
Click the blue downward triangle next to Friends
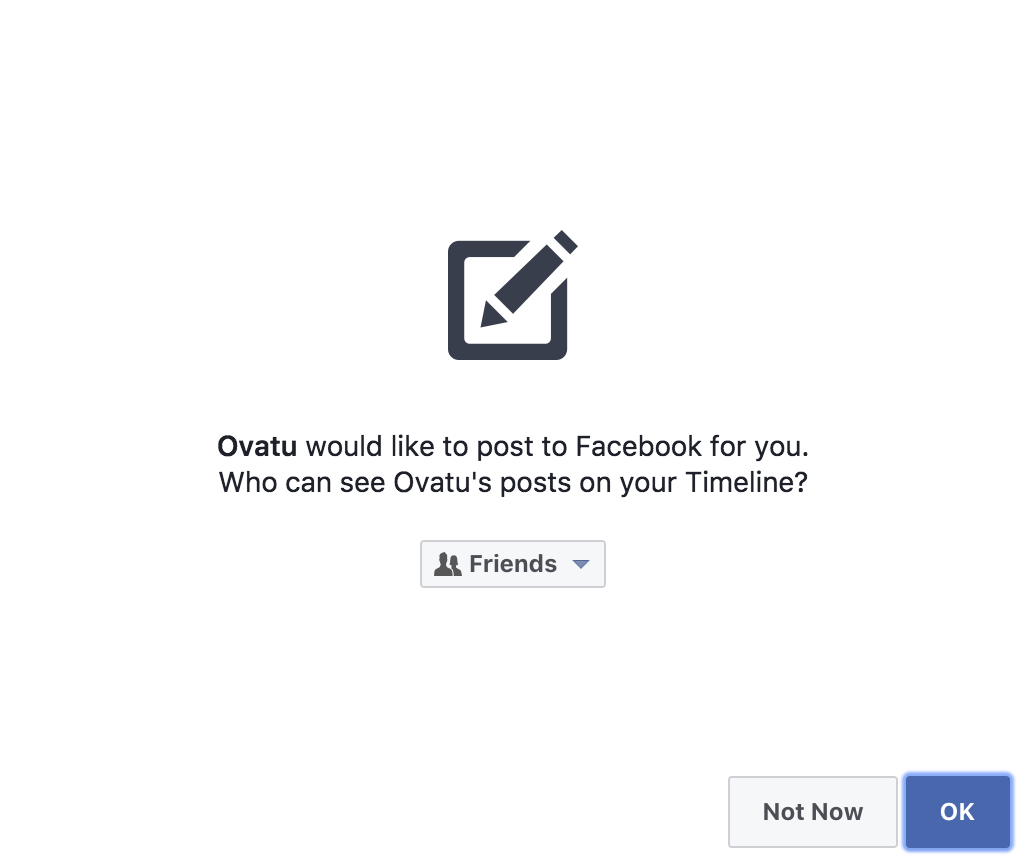click(581, 564)
